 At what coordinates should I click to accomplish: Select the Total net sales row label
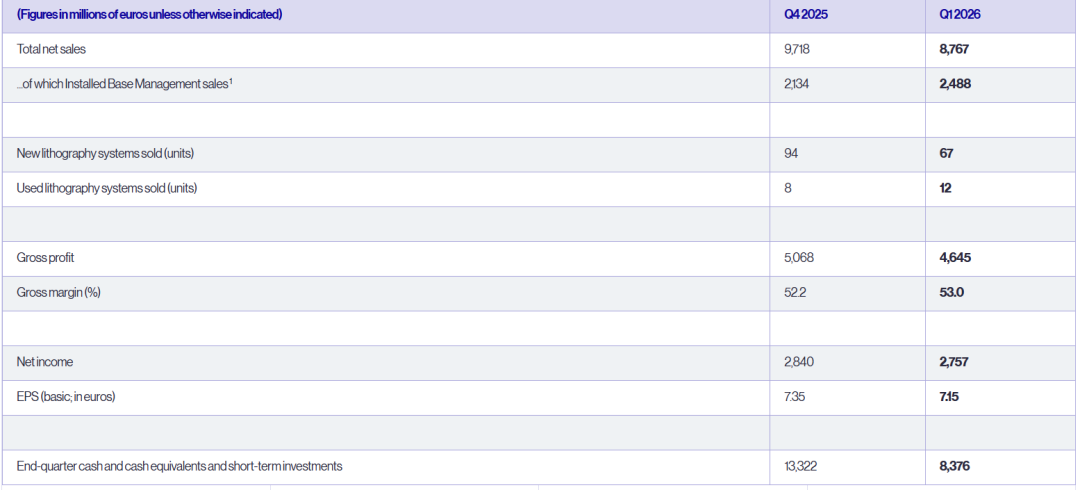pos(51,50)
